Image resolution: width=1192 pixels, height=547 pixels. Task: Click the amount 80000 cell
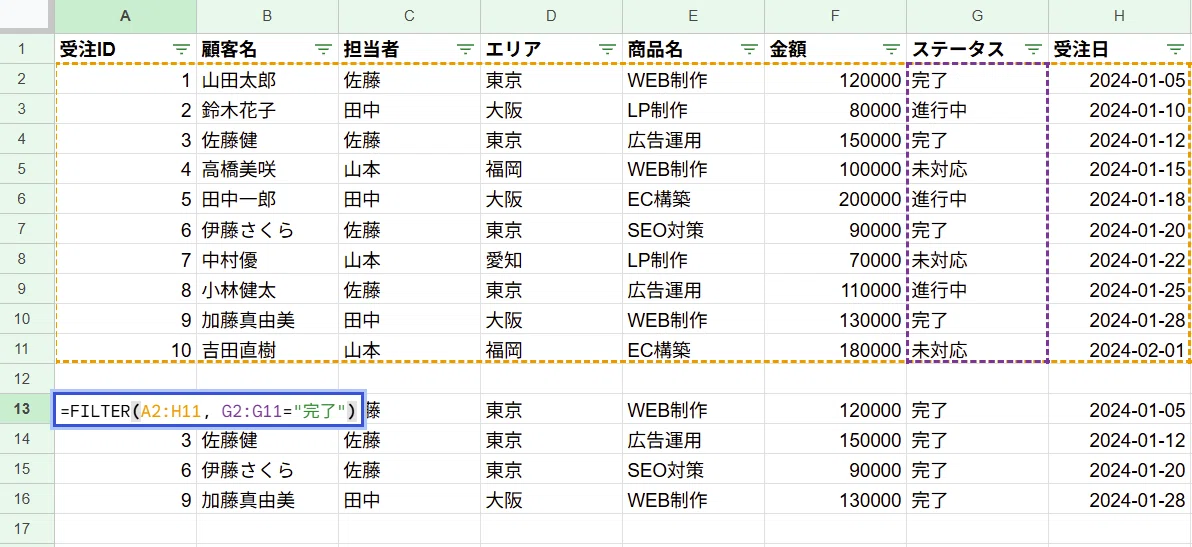(x=835, y=110)
